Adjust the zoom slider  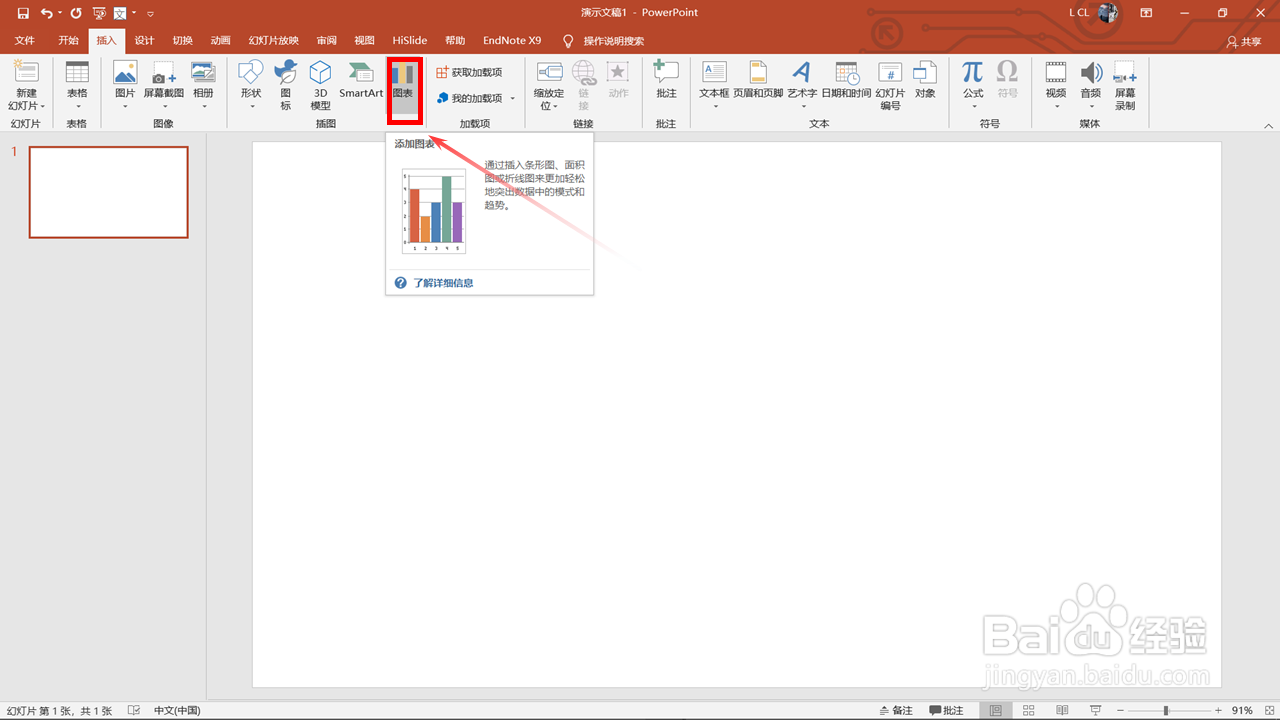[1166, 710]
